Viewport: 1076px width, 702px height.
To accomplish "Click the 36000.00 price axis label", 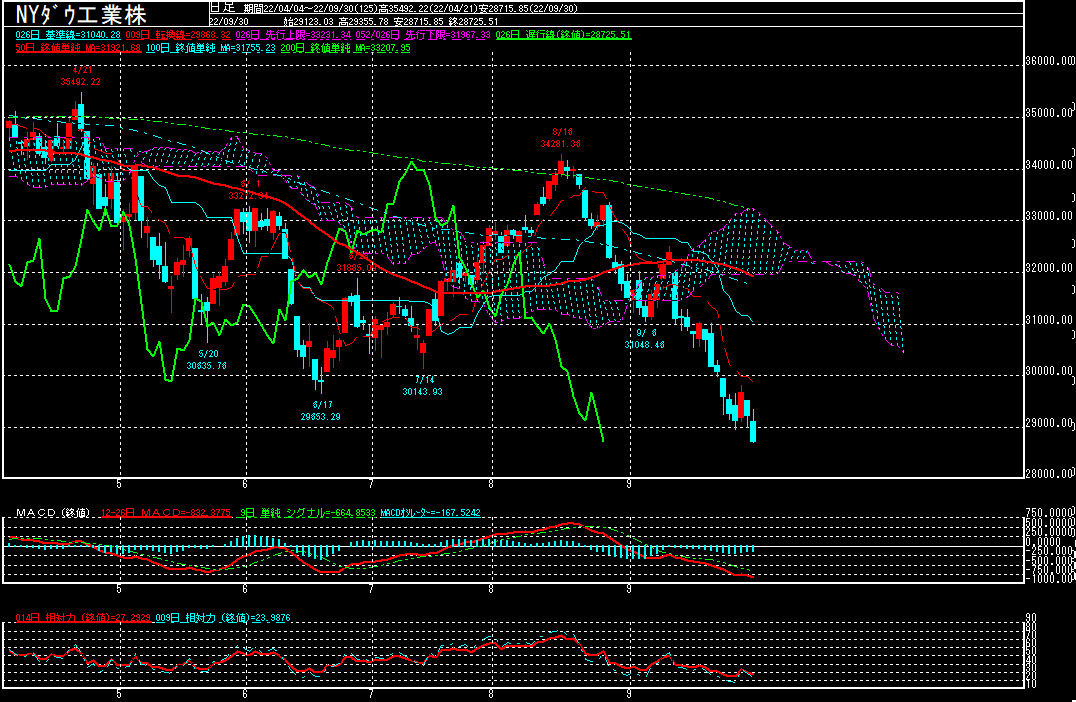I will (1049, 61).
